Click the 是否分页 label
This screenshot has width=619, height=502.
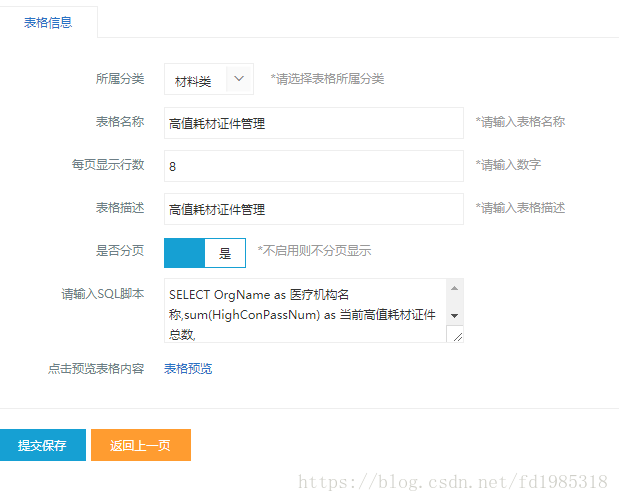[x=120, y=251]
